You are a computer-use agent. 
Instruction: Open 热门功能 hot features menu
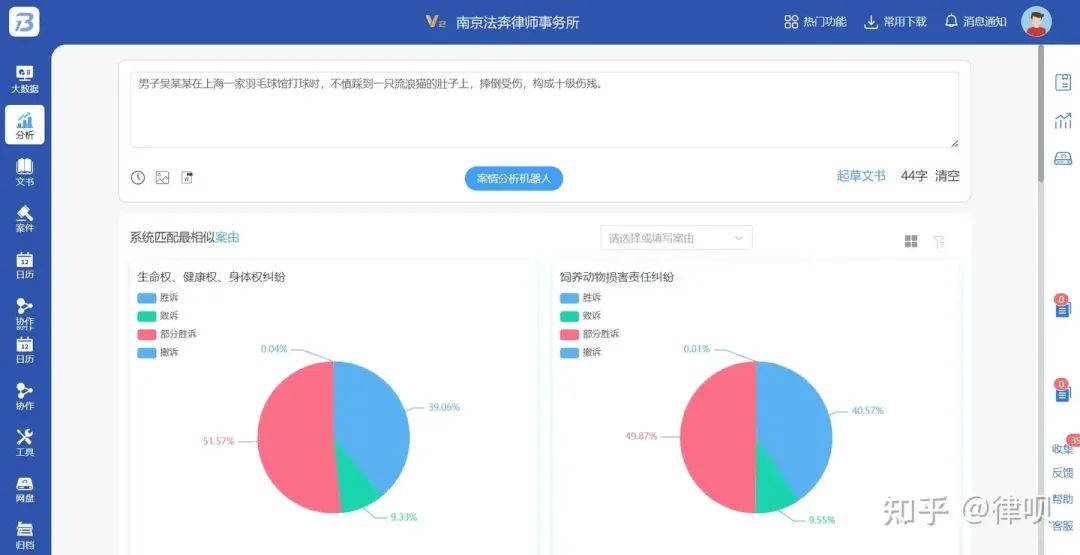(x=815, y=21)
